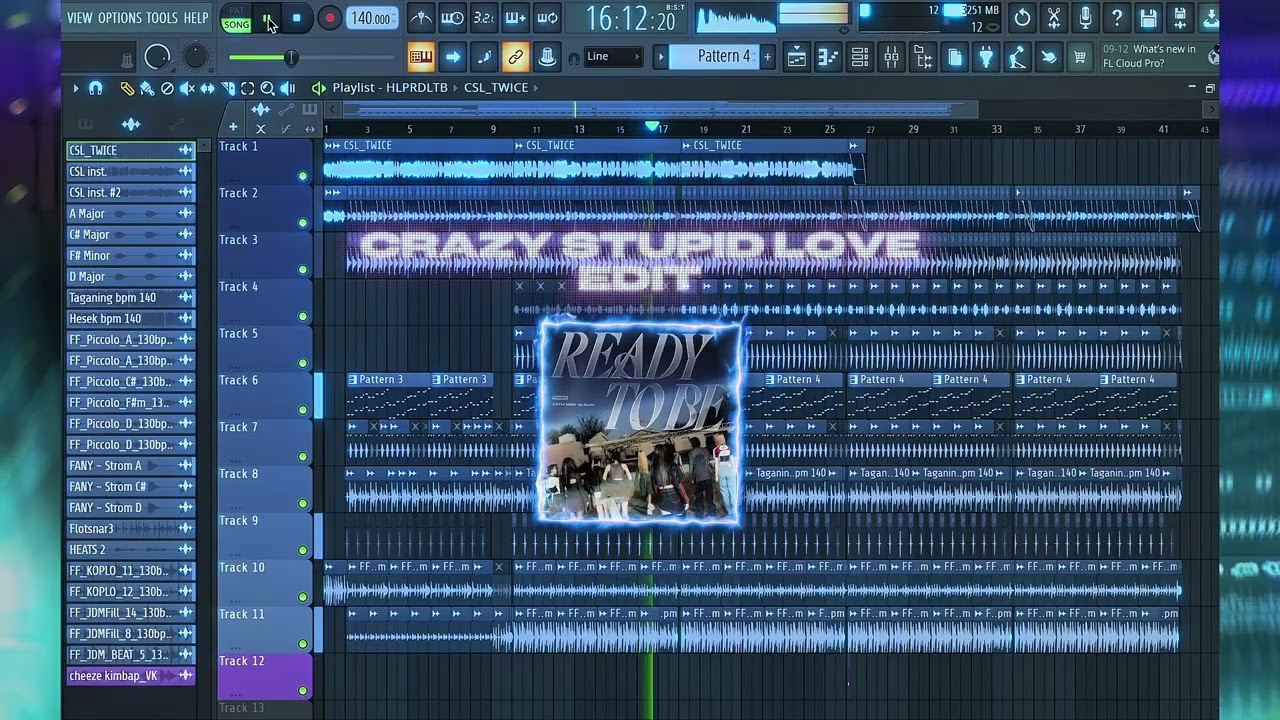Toggle auto-scrolling arrow icon
This screenshot has width=1280, height=720.
click(x=453, y=57)
